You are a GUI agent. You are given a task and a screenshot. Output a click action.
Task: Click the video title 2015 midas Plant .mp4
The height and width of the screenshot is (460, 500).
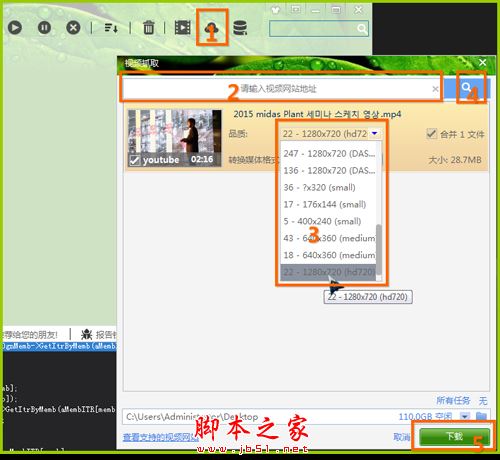[x=317, y=114]
